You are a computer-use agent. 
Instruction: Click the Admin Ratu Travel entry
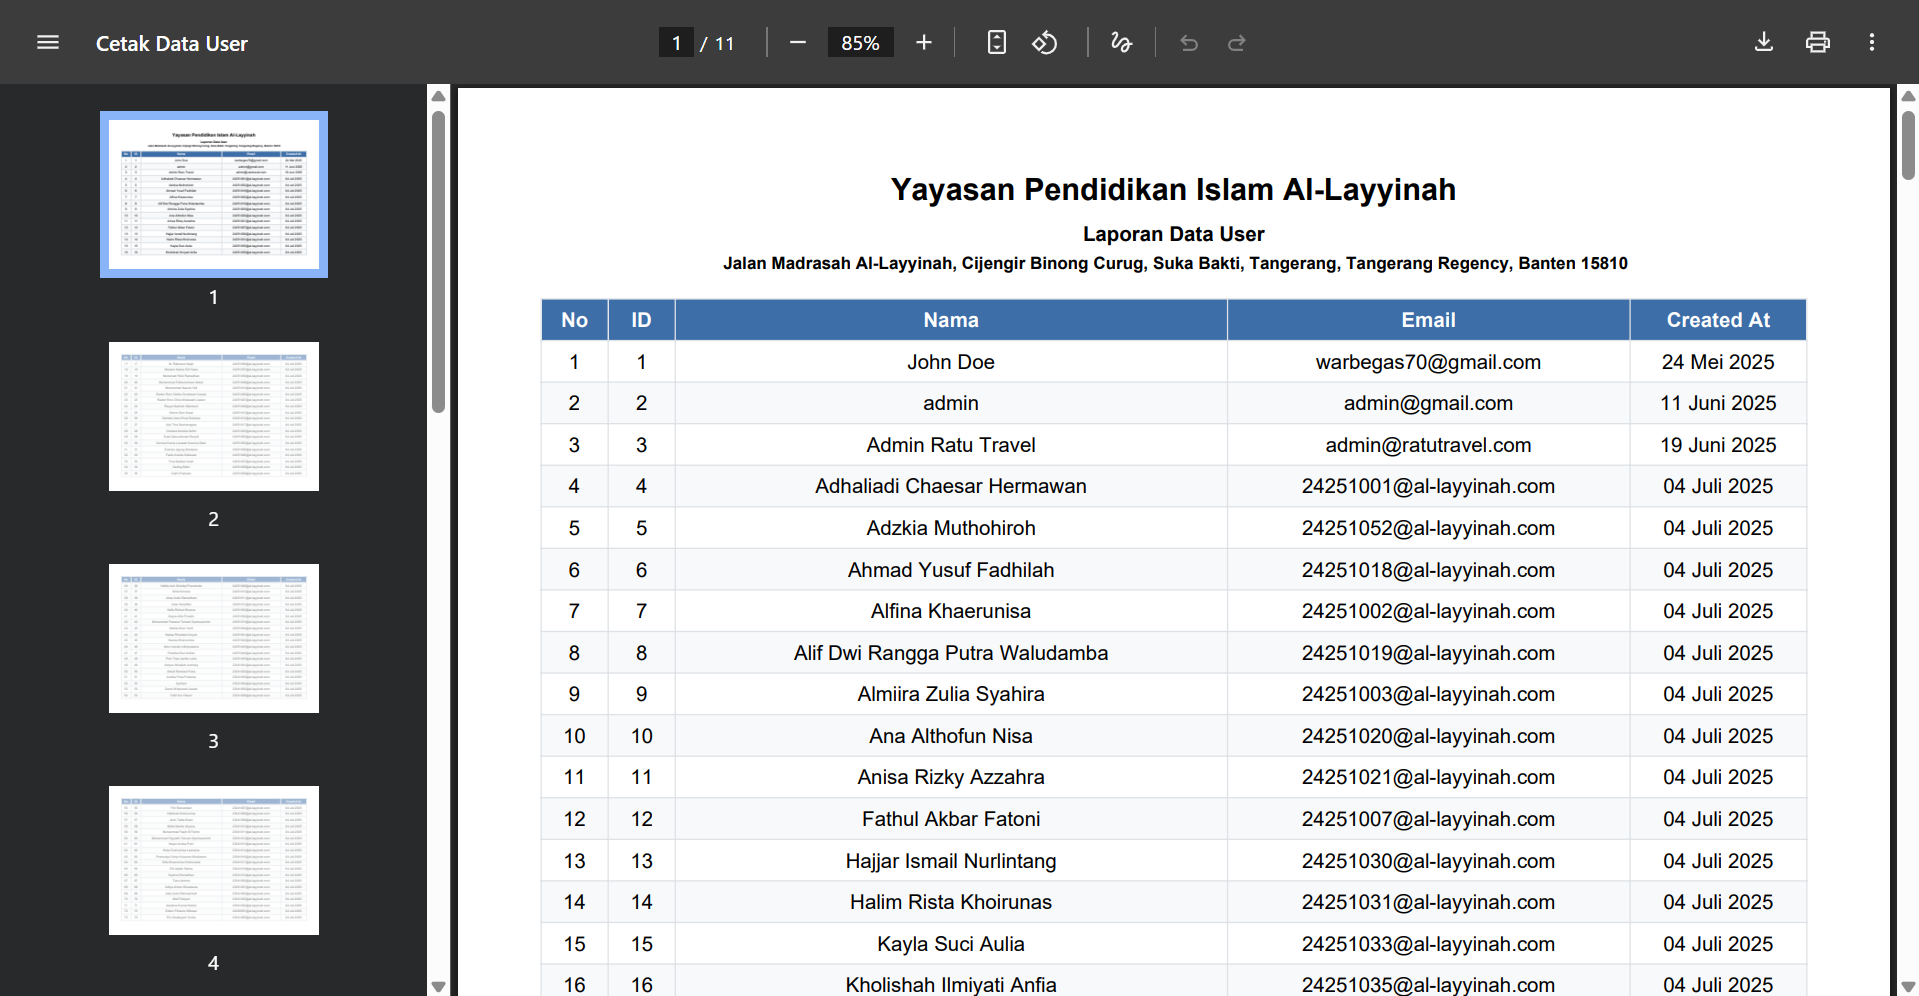(951, 444)
